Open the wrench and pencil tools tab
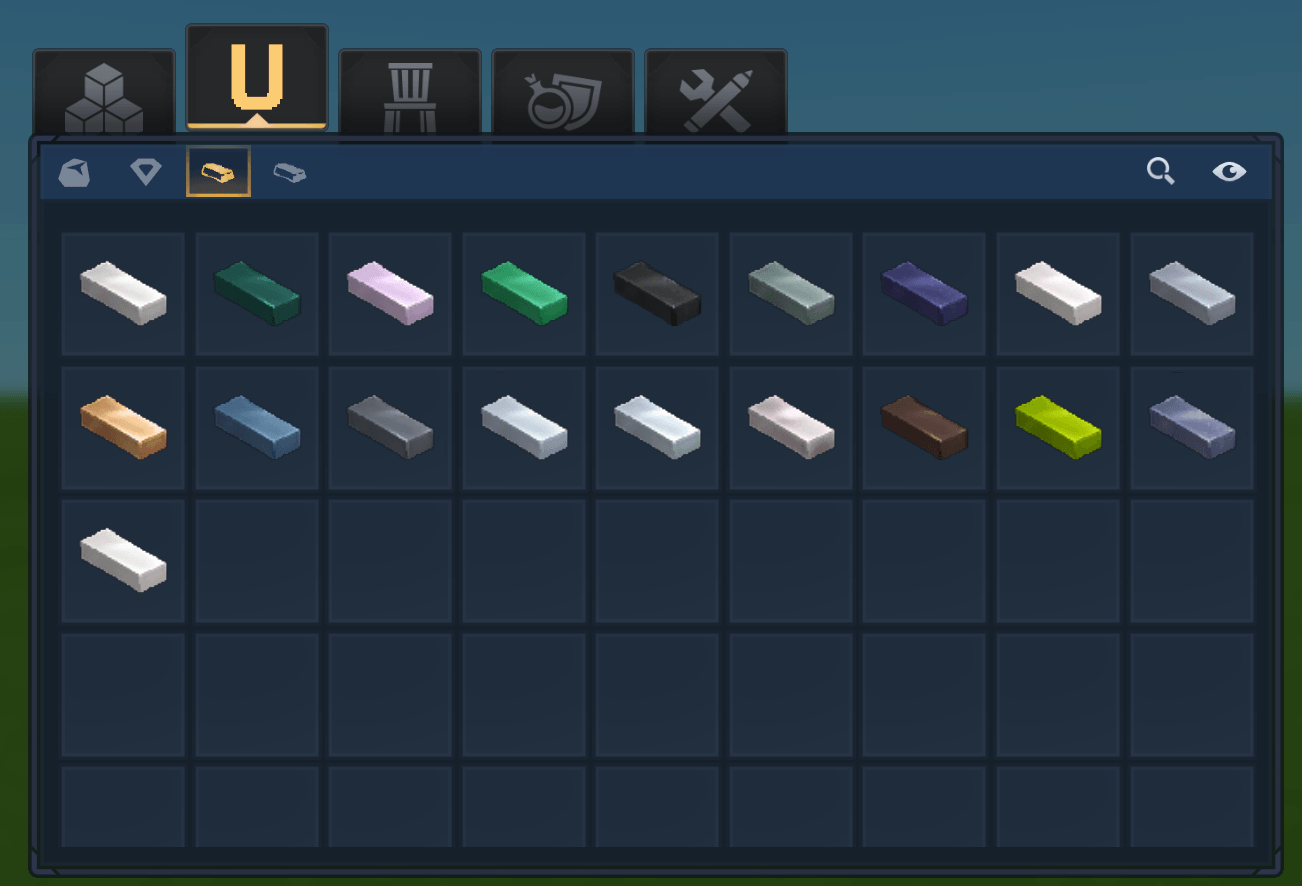Image resolution: width=1302 pixels, height=886 pixels. click(x=716, y=93)
